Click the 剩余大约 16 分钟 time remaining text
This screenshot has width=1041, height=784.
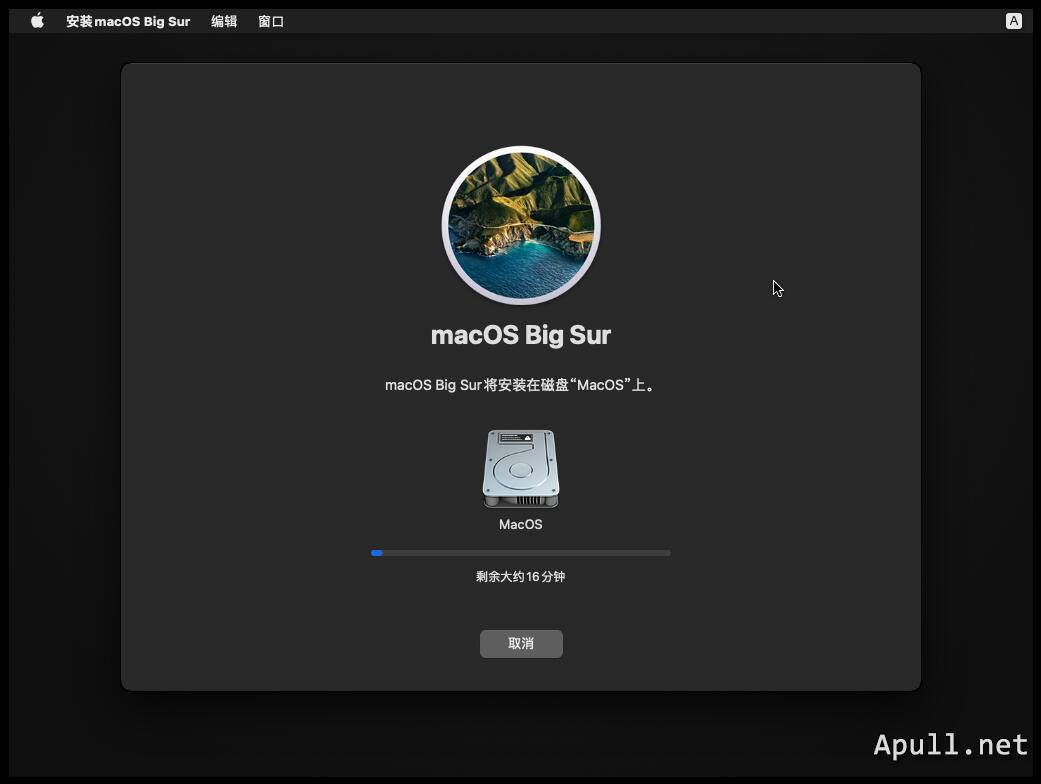click(x=520, y=577)
